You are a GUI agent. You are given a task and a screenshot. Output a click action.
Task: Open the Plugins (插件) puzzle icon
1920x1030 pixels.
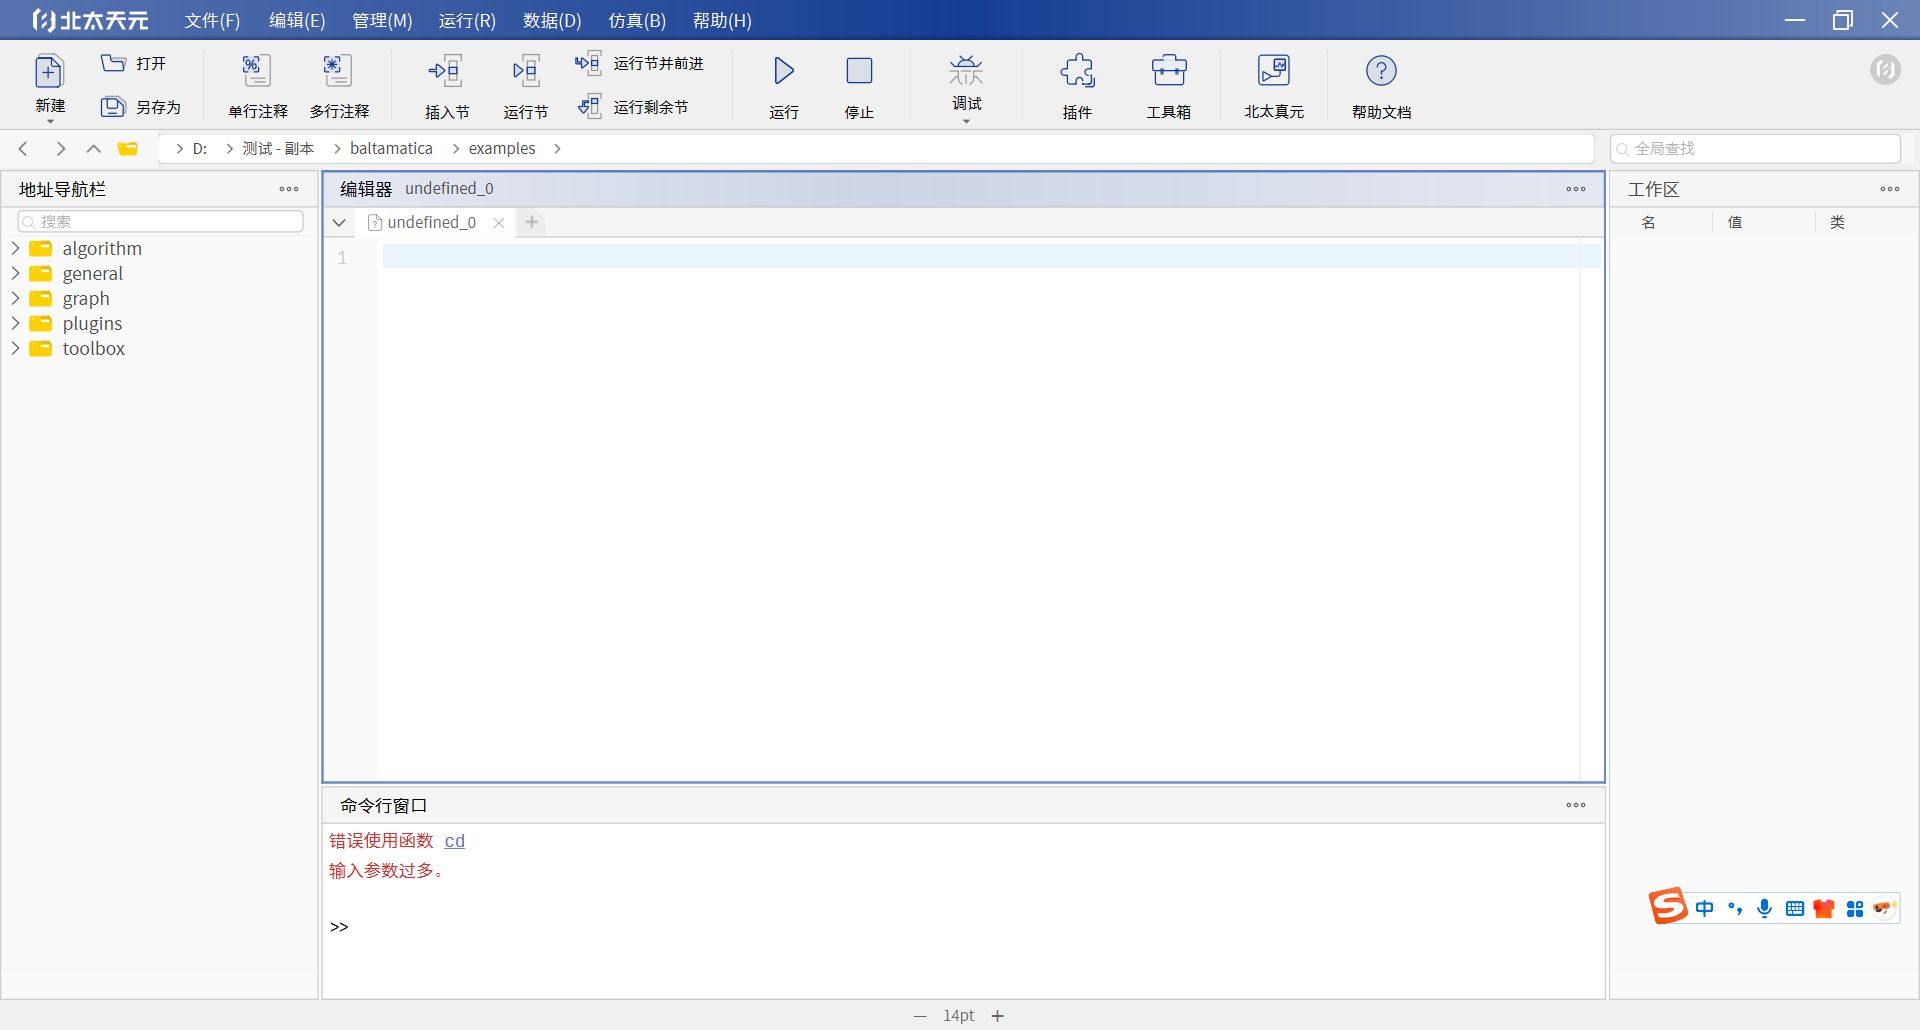click(x=1077, y=71)
